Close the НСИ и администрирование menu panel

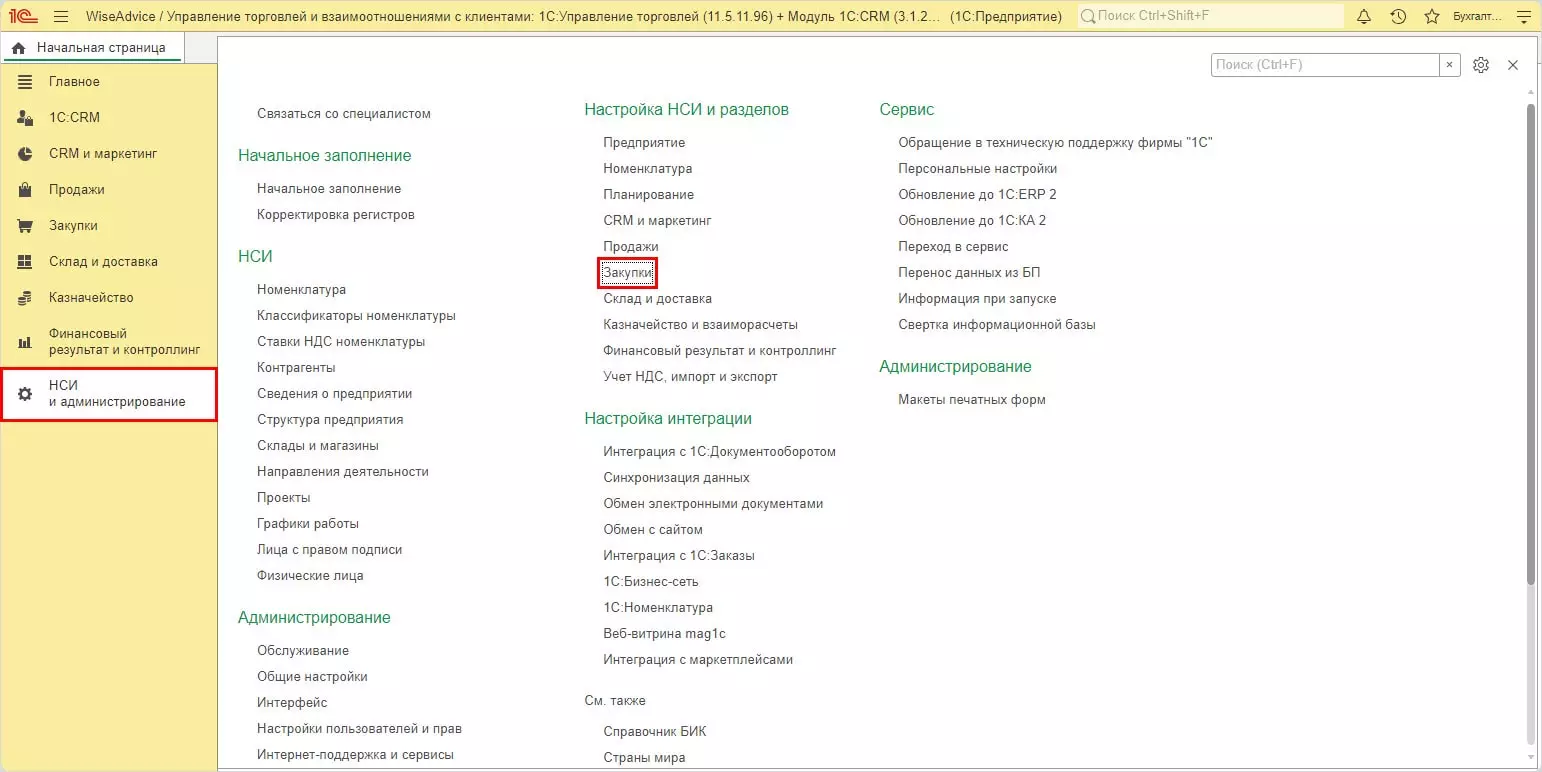pyautogui.click(x=1513, y=65)
